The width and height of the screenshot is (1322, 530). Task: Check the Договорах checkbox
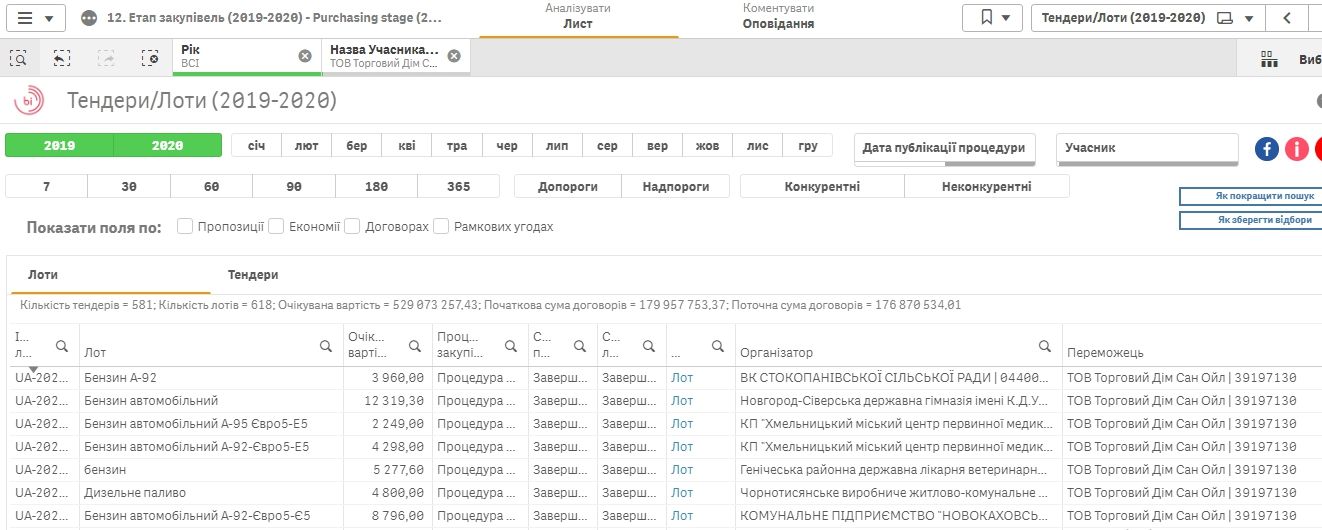click(352, 226)
